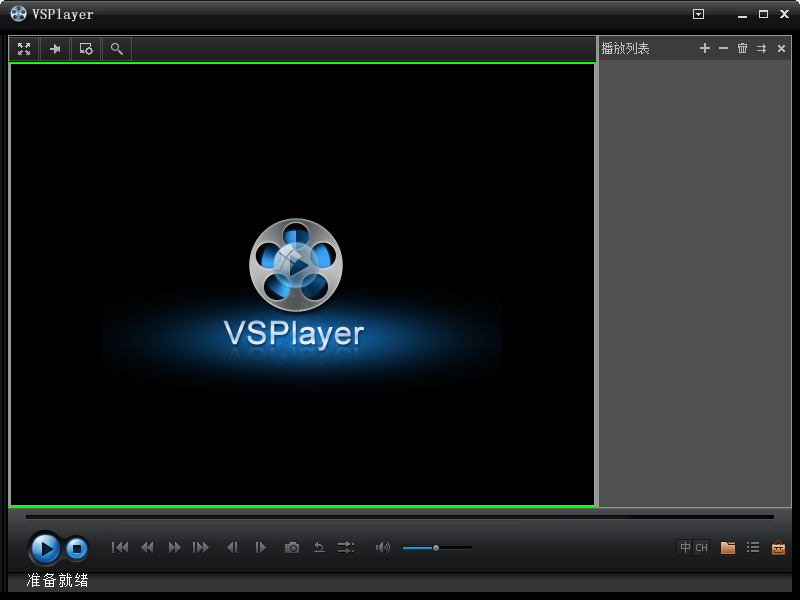Click the pin always-on-top icon
The image size is (800, 600).
point(54,48)
